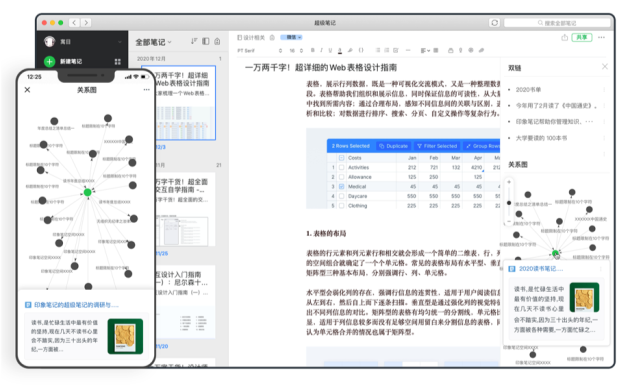Click the green 共享 share button

click(581, 37)
